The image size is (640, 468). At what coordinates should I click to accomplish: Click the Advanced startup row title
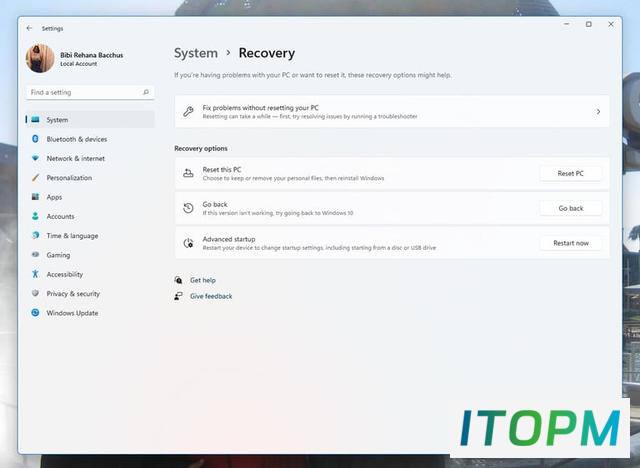(229, 239)
